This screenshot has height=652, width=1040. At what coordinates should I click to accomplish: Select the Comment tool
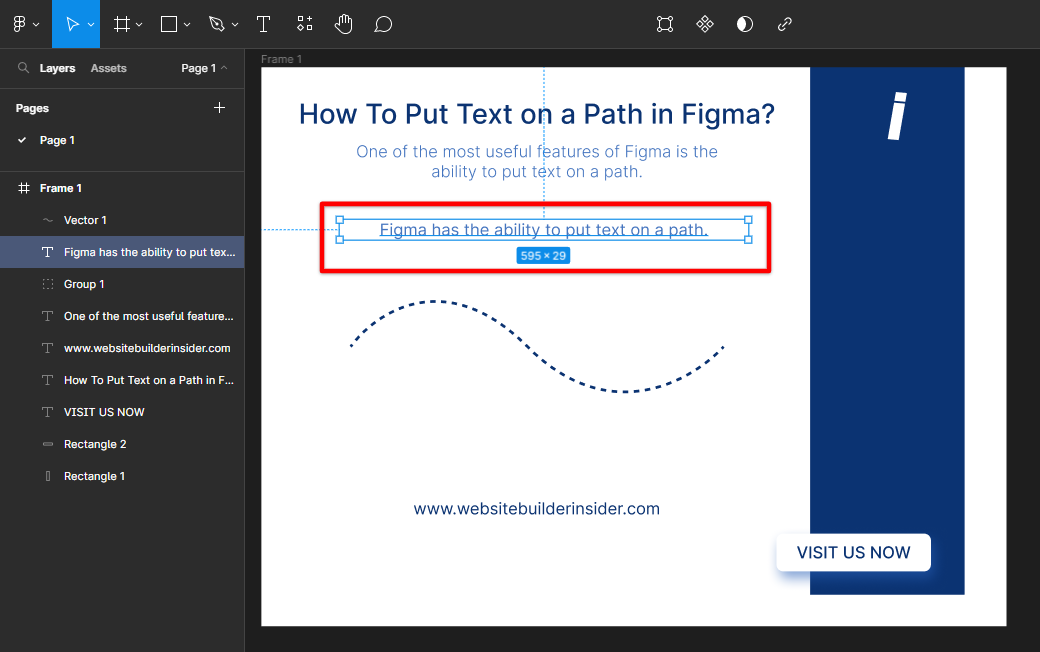click(x=383, y=24)
